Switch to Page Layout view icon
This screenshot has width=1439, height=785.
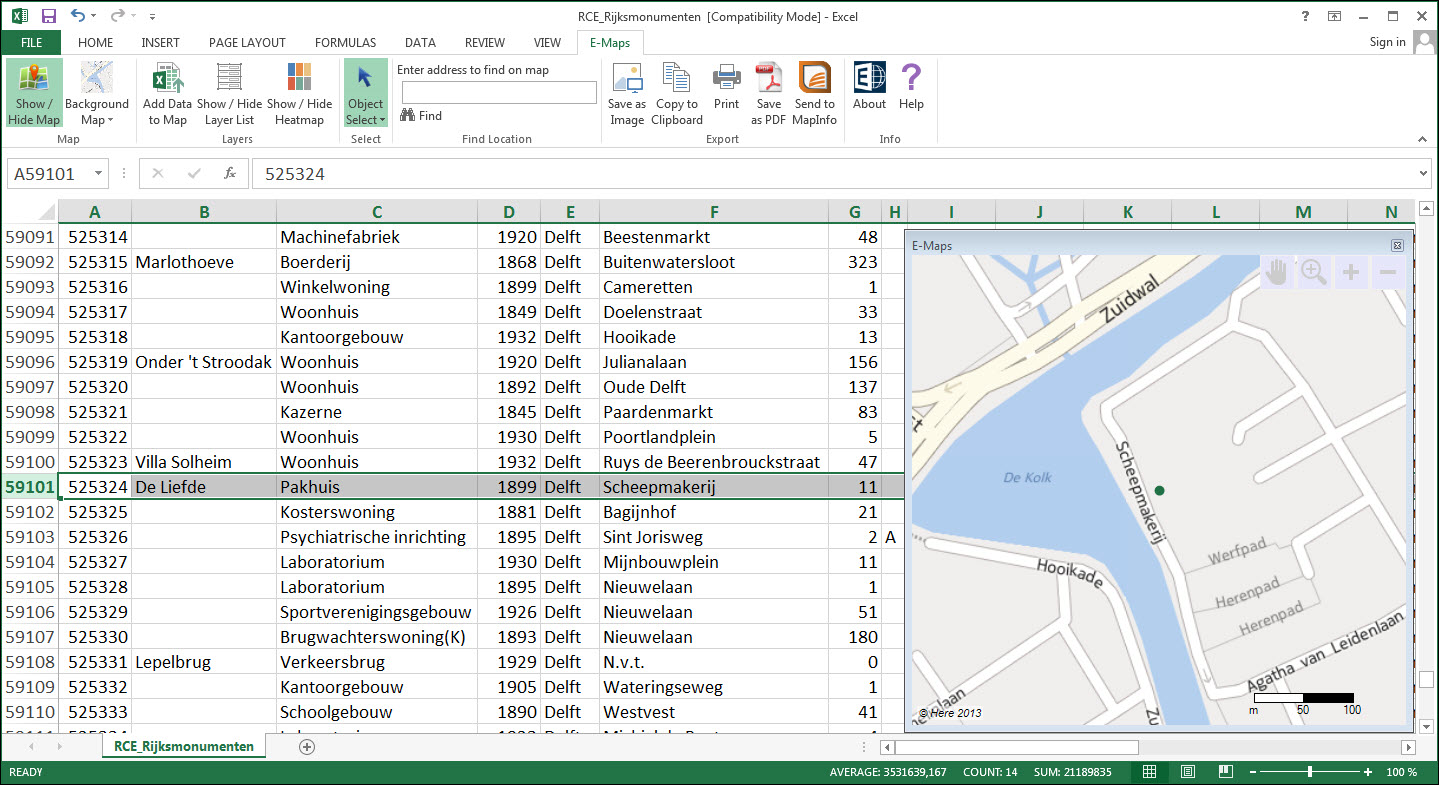pos(1187,772)
